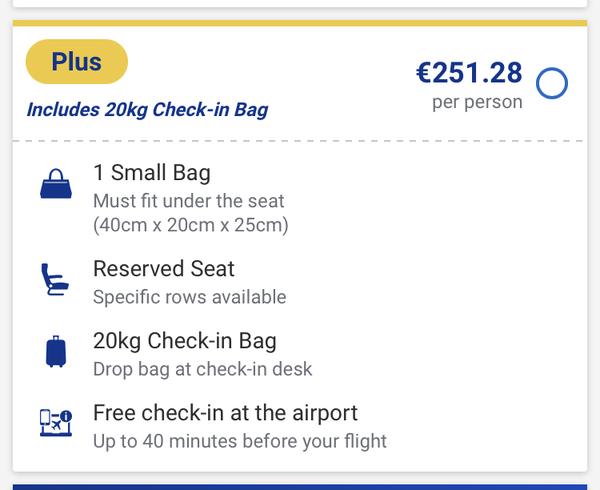
Task: Click the yellow Plus fare badge
Action: [77, 62]
